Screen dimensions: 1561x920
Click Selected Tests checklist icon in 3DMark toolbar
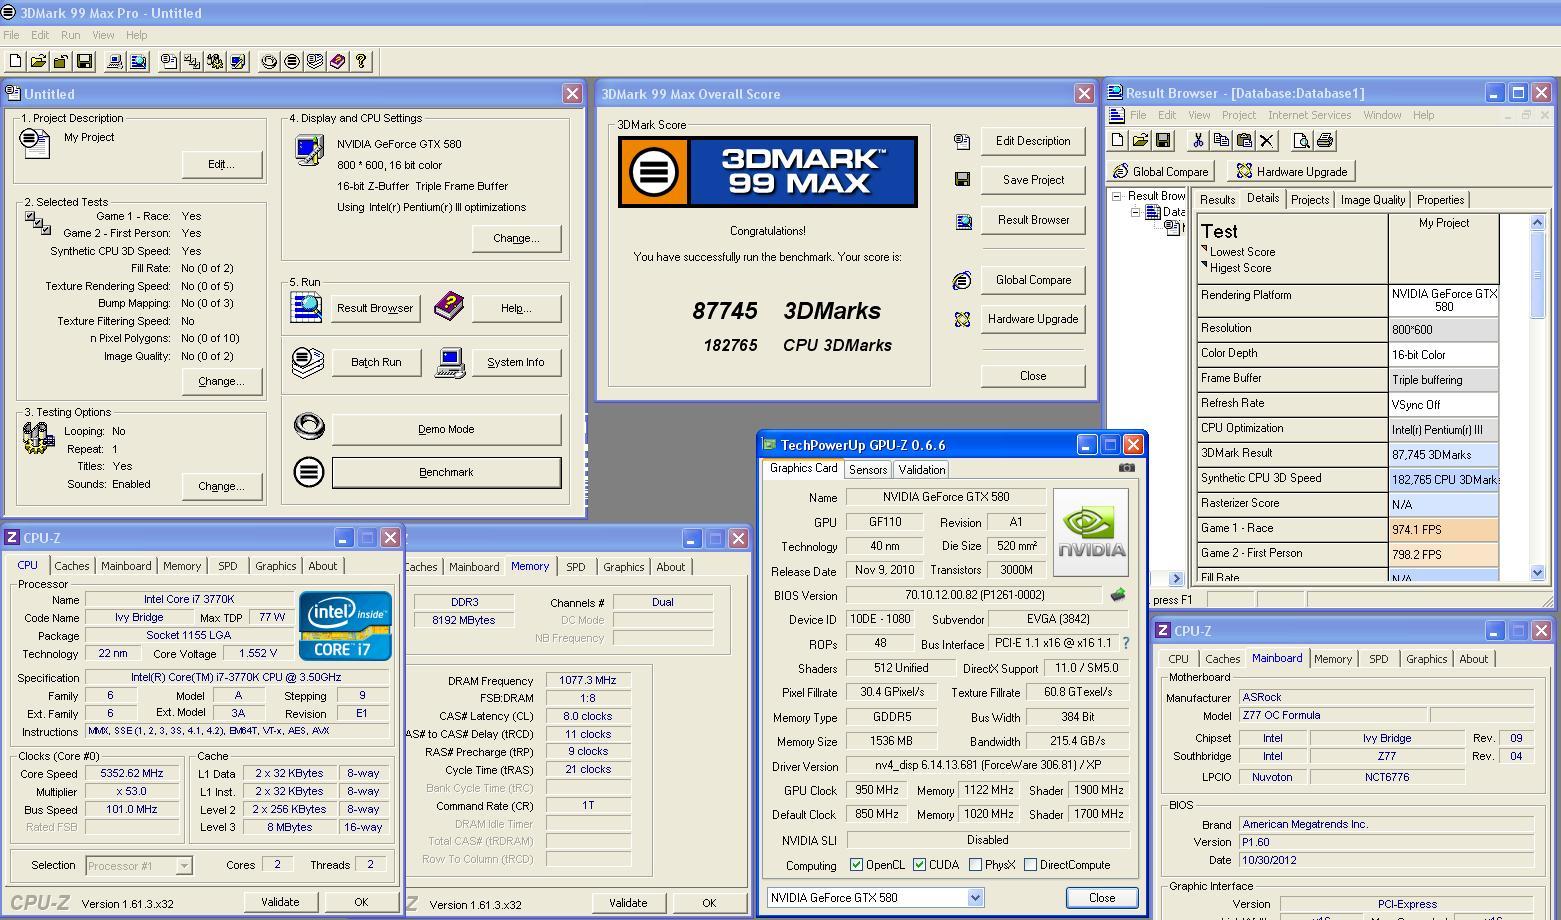[192, 62]
